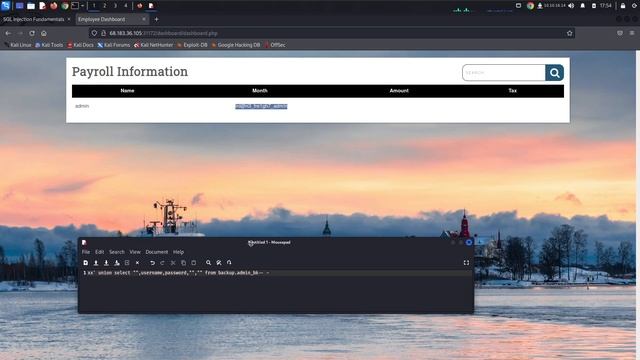Open the OffSec bookmark

[x=275, y=45]
